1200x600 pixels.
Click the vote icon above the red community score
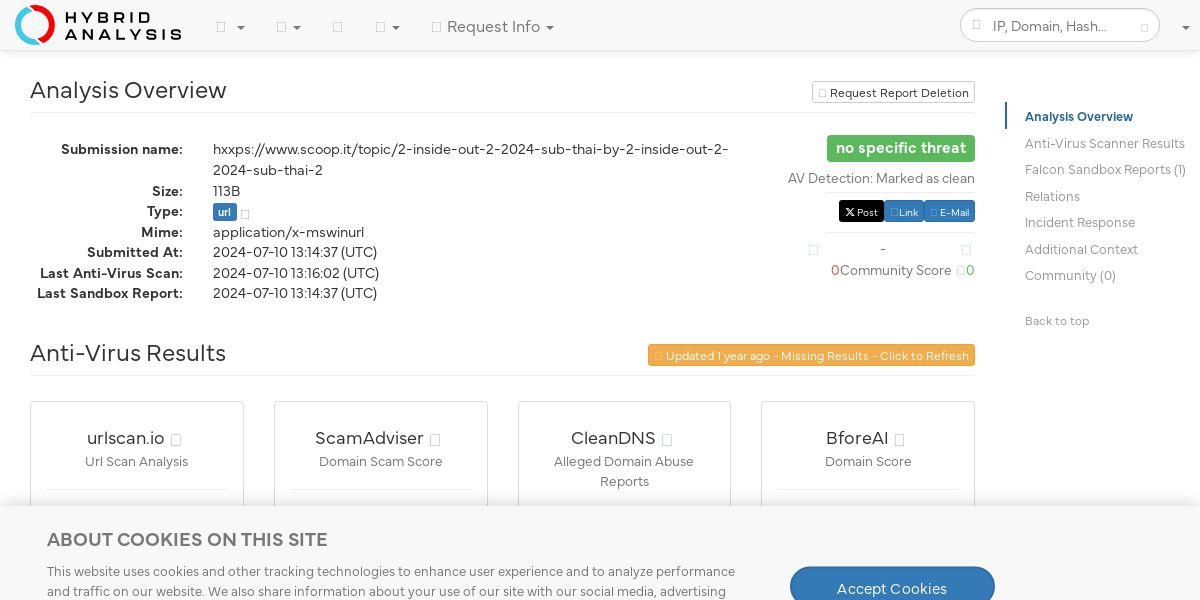[813, 250]
